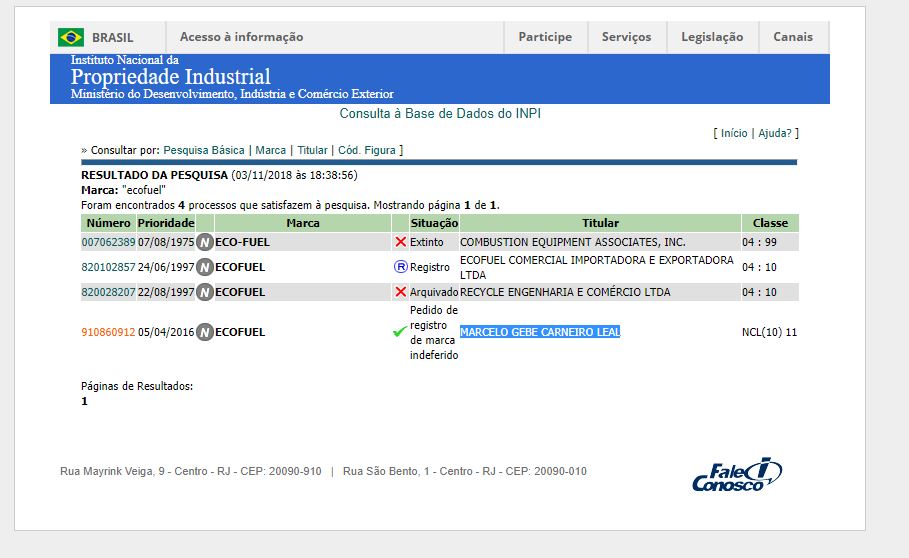Open the Fale Conosco logo

point(737,475)
